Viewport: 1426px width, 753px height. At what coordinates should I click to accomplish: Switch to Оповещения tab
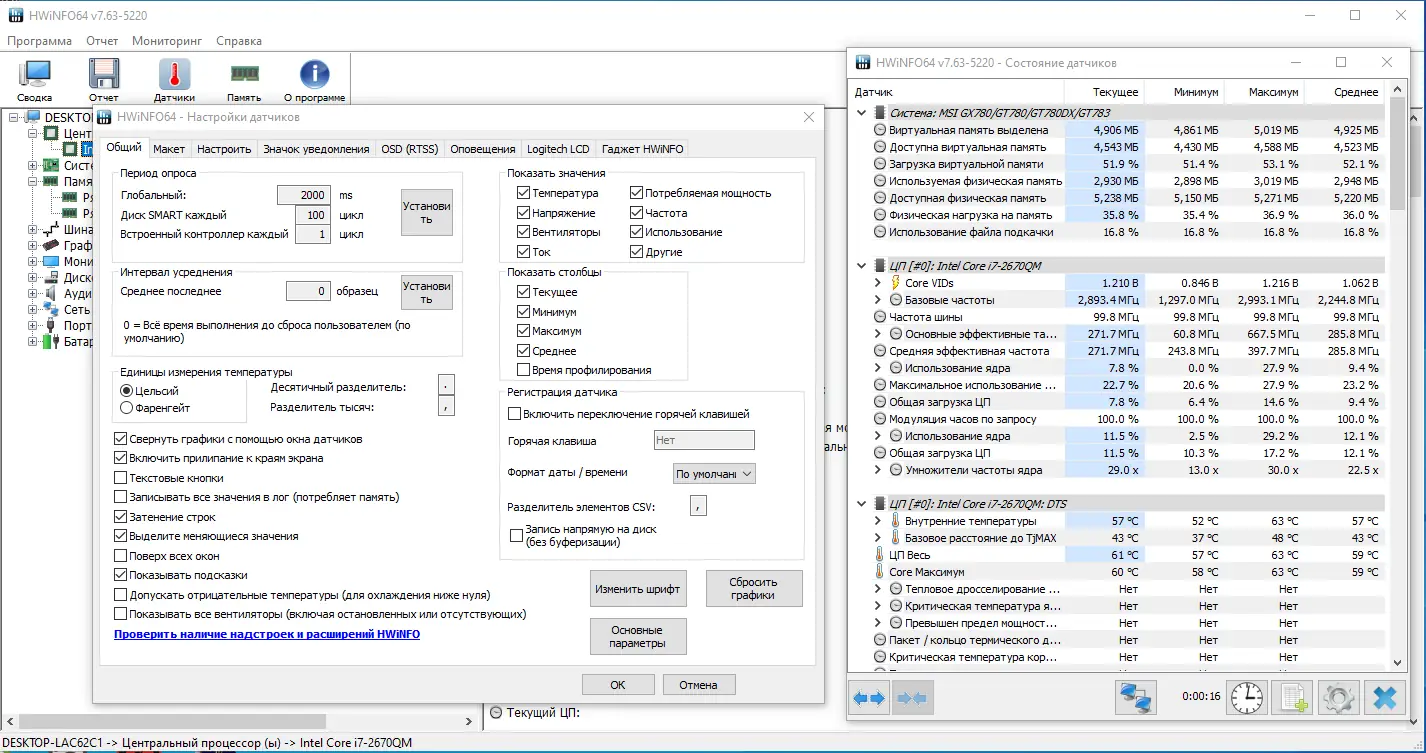483,149
